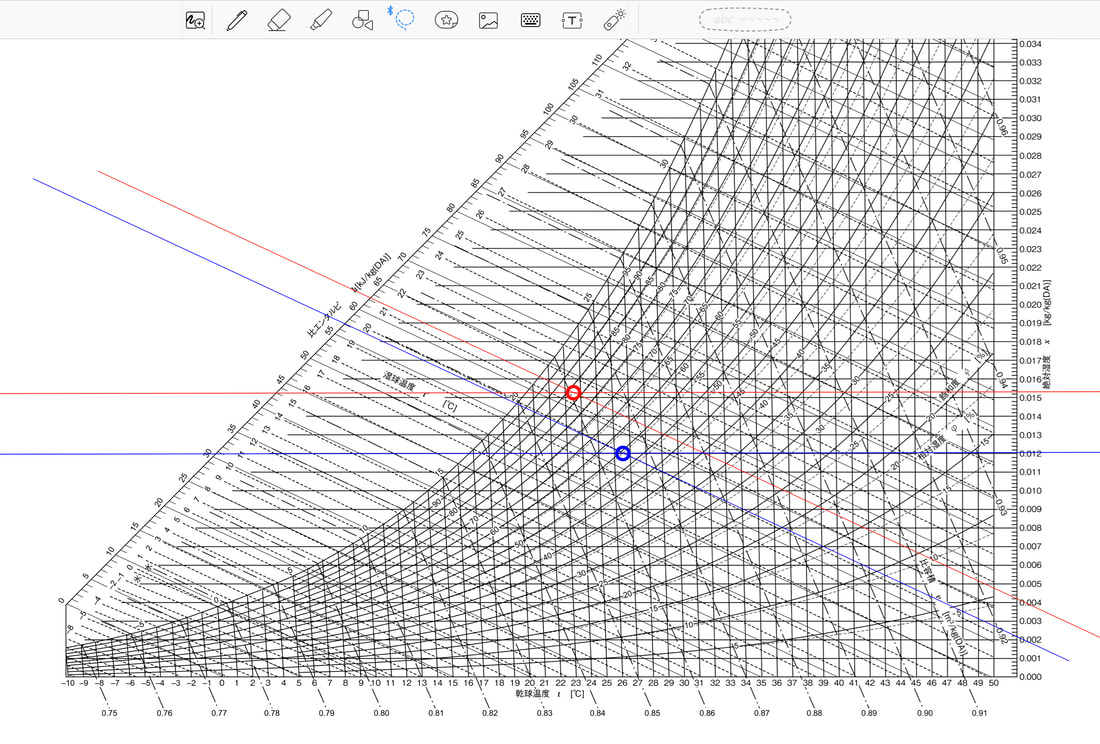Open the Shapes tool
This screenshot has height=744, width=1100.
(x=362, y=20)
